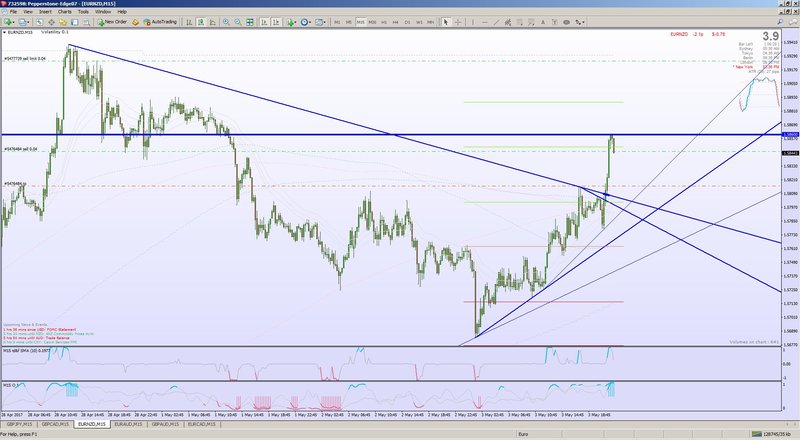This screenshot has height=440, width=800.
Task: Select the text tool (A)
Action: pyautogui.click(x=543, y=22)
